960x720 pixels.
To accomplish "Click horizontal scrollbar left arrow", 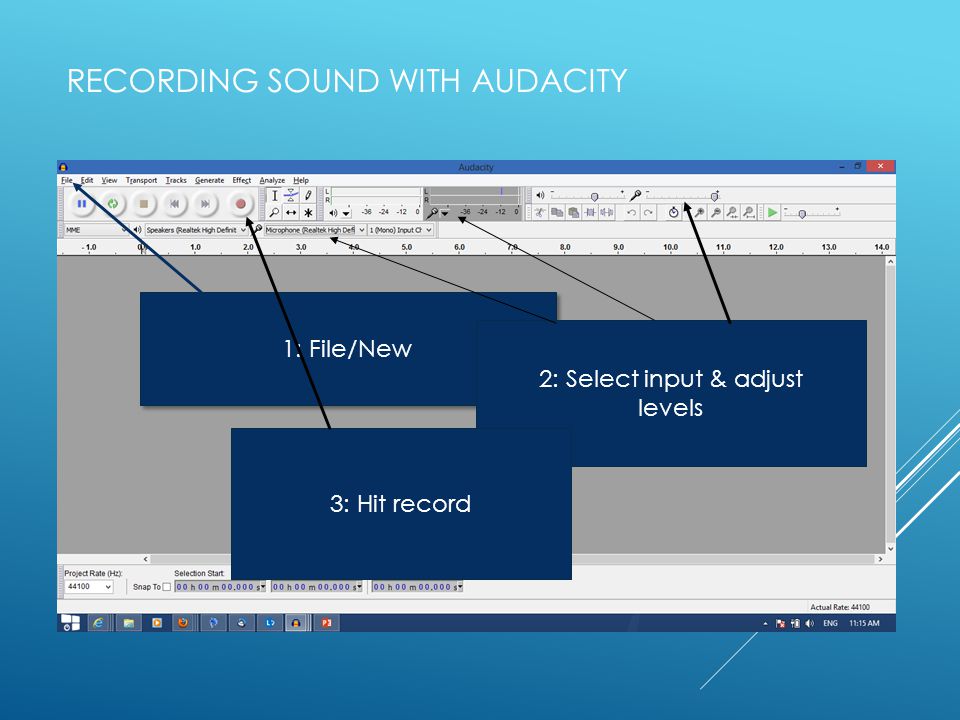I will tap(146, 559).
